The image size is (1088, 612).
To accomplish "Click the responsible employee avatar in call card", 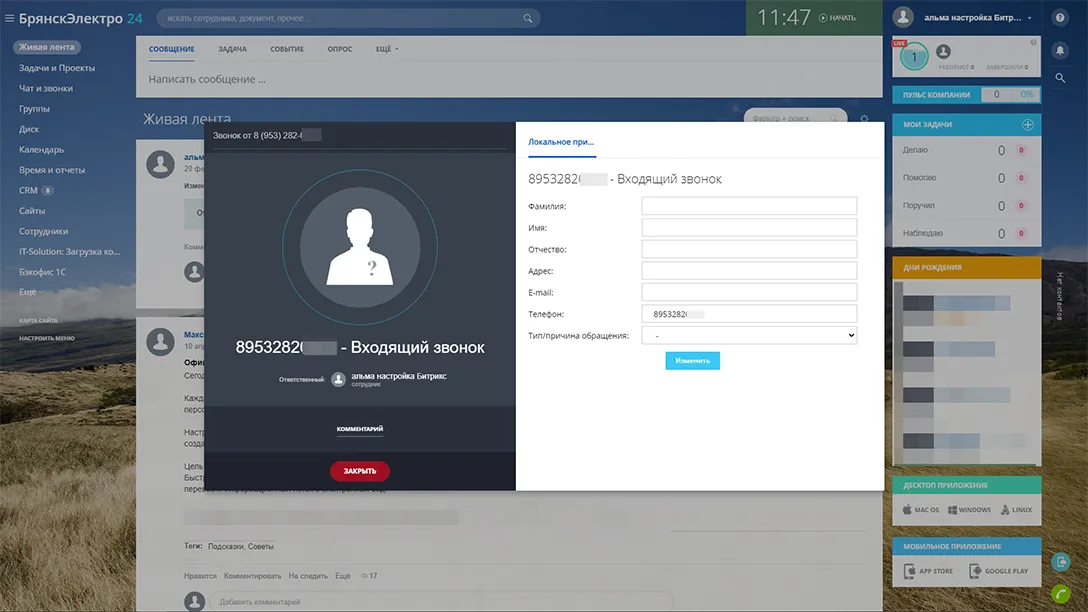I will [338, 380].
